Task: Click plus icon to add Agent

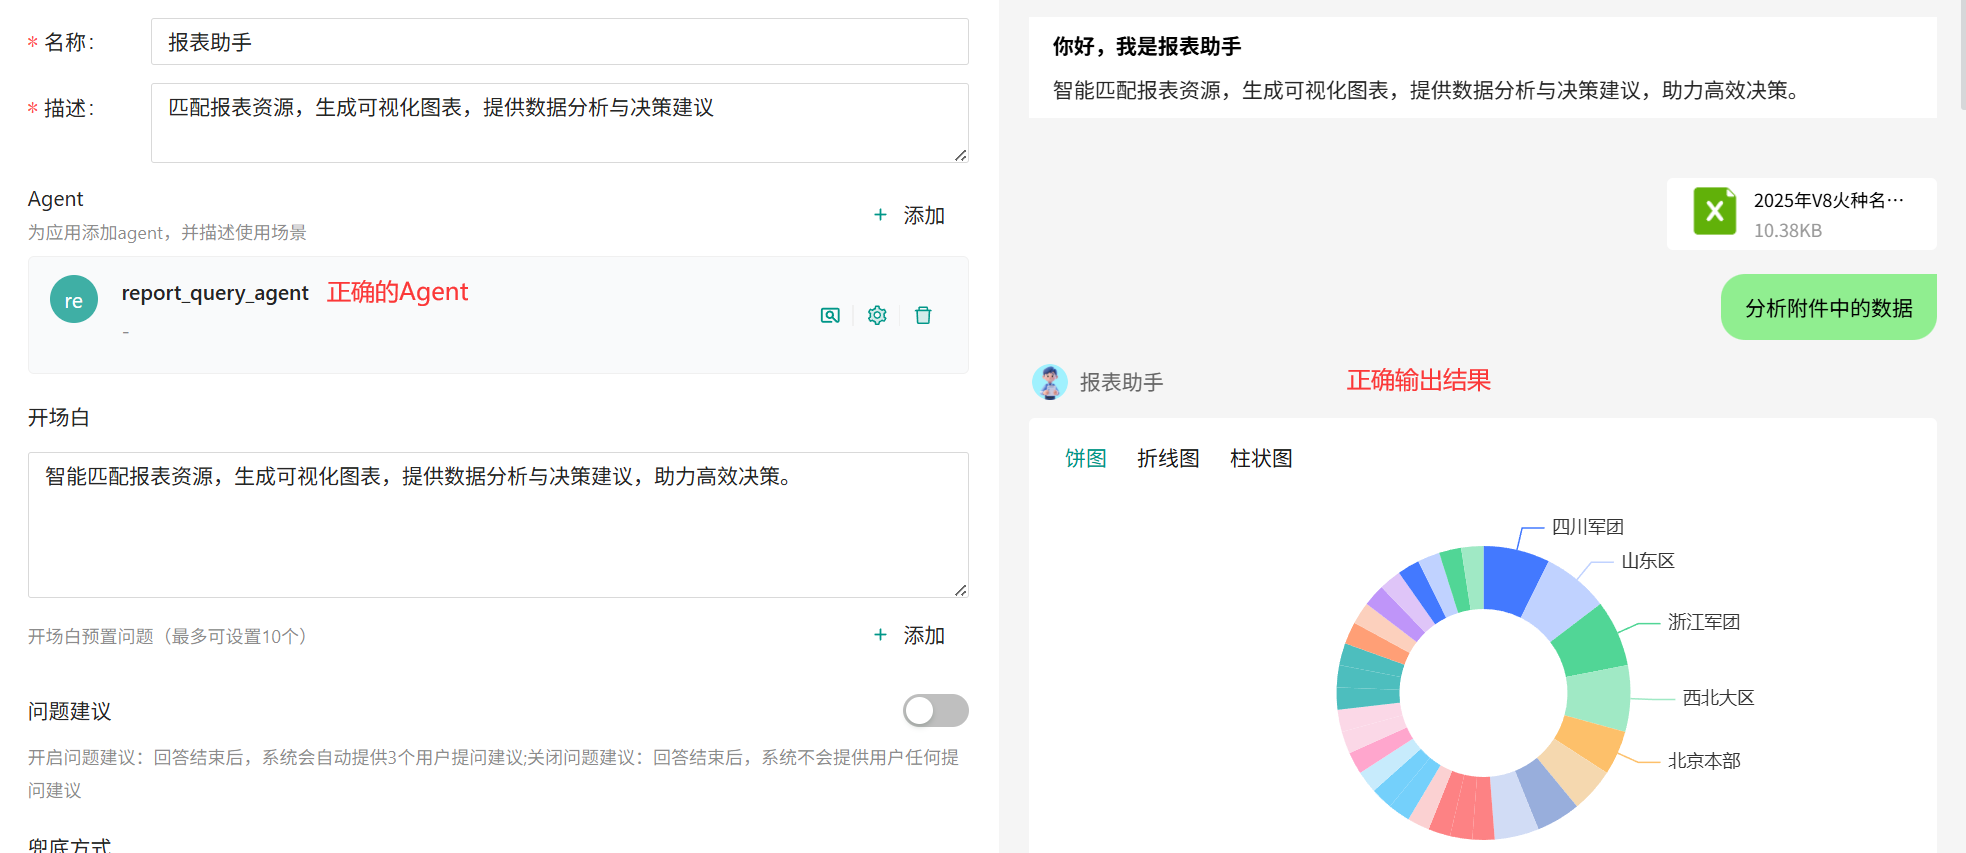Action: pyautogui.click(x=880, y=215)
